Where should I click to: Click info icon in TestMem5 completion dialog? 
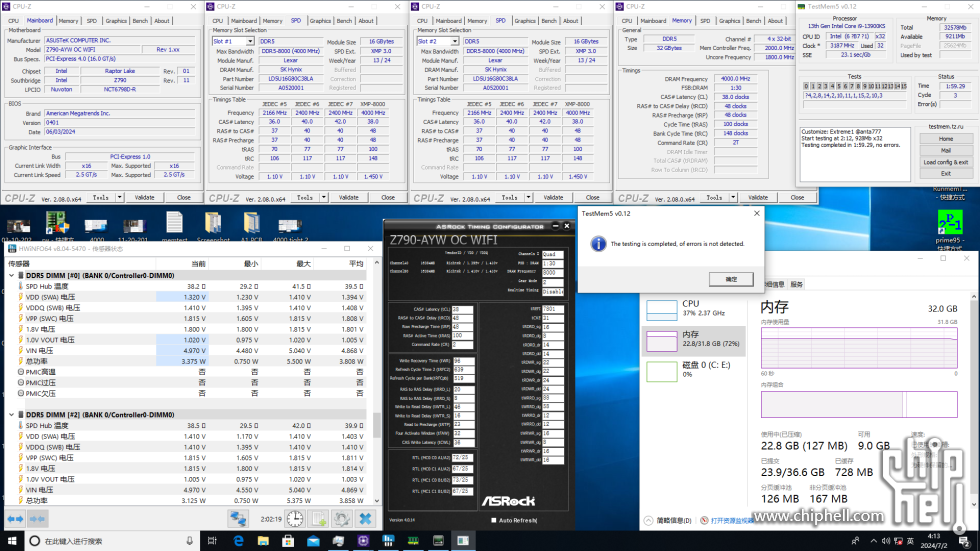(x=598, y=244)
